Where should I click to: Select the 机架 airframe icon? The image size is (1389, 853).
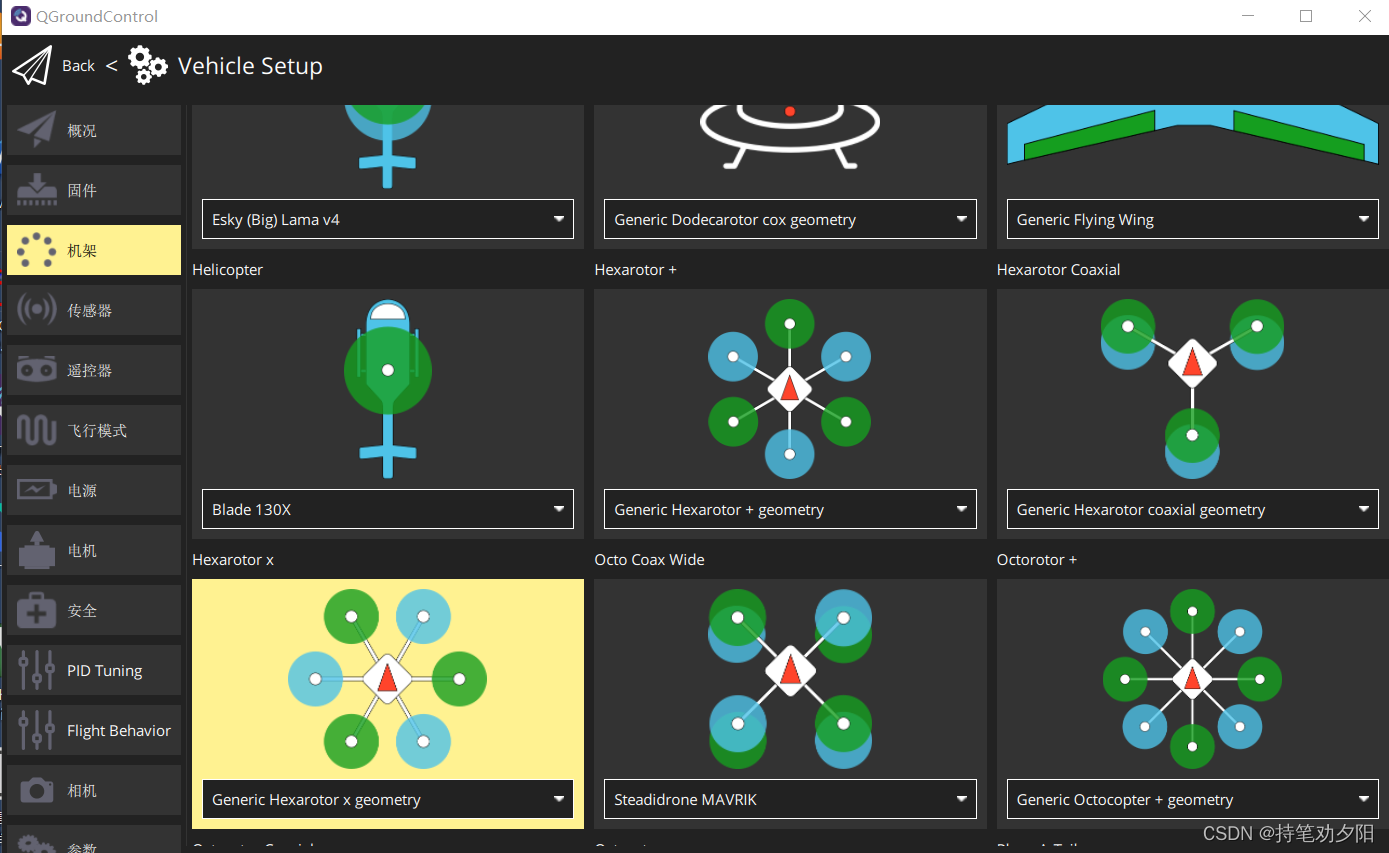(37, 250)
